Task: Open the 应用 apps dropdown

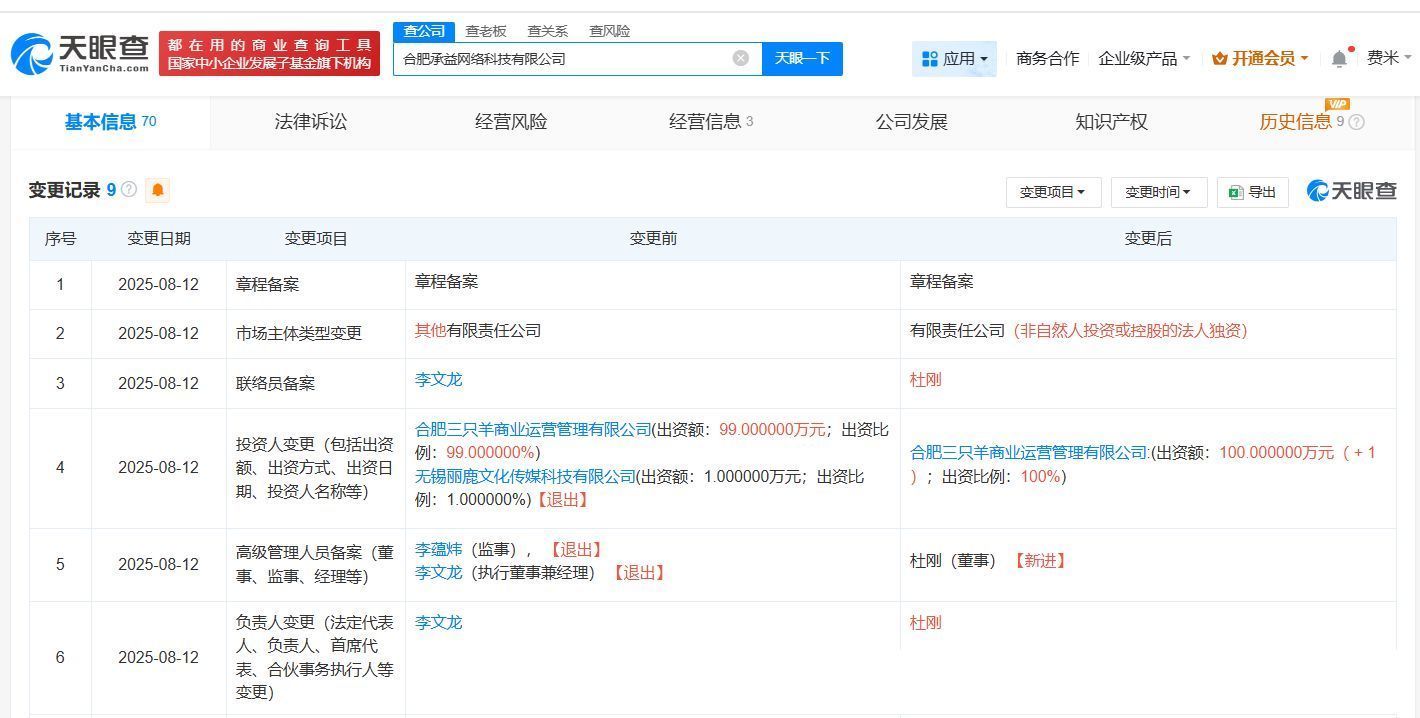Action: pos(954,59)
